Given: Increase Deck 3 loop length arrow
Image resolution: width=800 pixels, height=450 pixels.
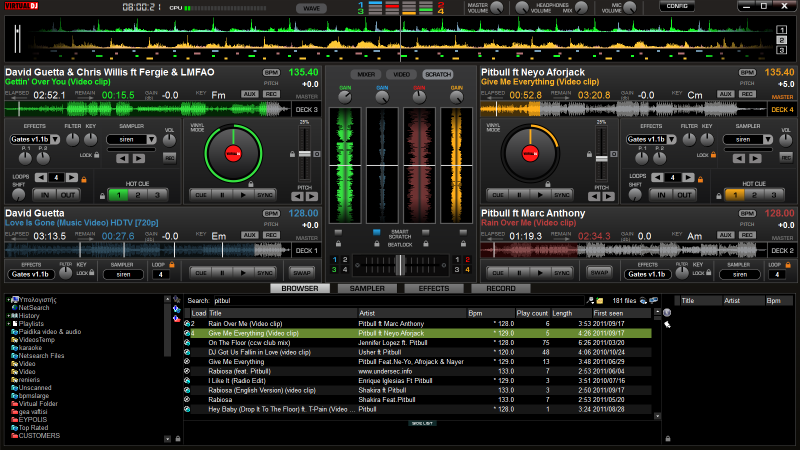Looking at the screenshot, I should tap(72, 178).
